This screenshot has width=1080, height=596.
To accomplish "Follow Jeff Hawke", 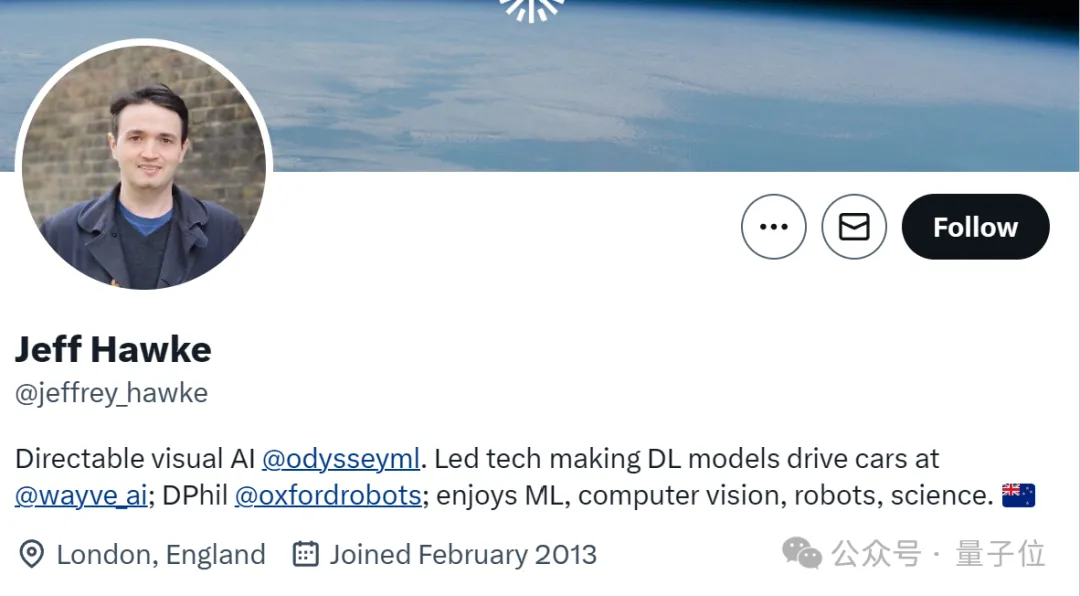I will point(975,227).
